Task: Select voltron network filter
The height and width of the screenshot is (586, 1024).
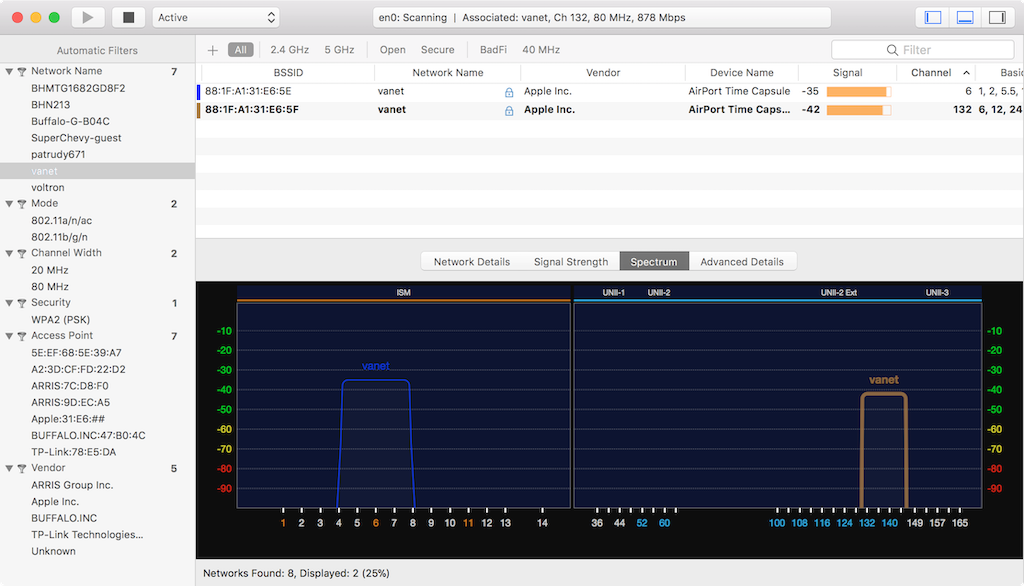Action: coord(48,187)
